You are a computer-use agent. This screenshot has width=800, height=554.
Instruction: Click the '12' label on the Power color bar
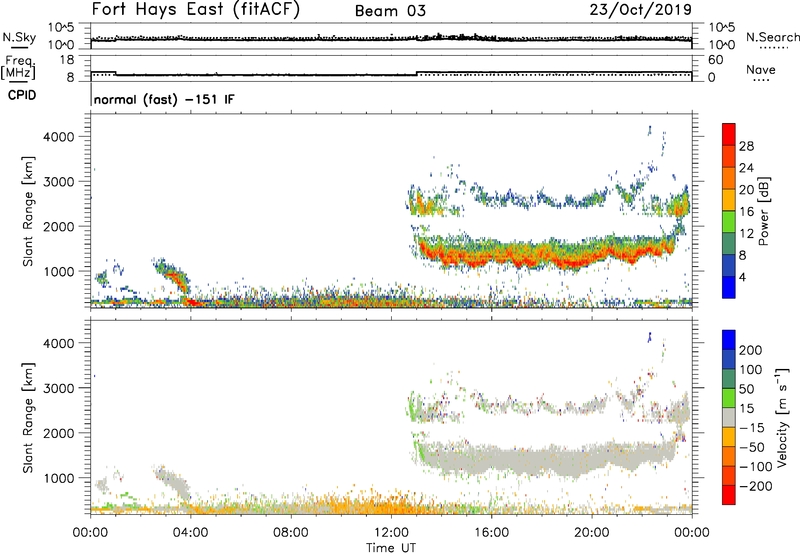pos(746,234)
